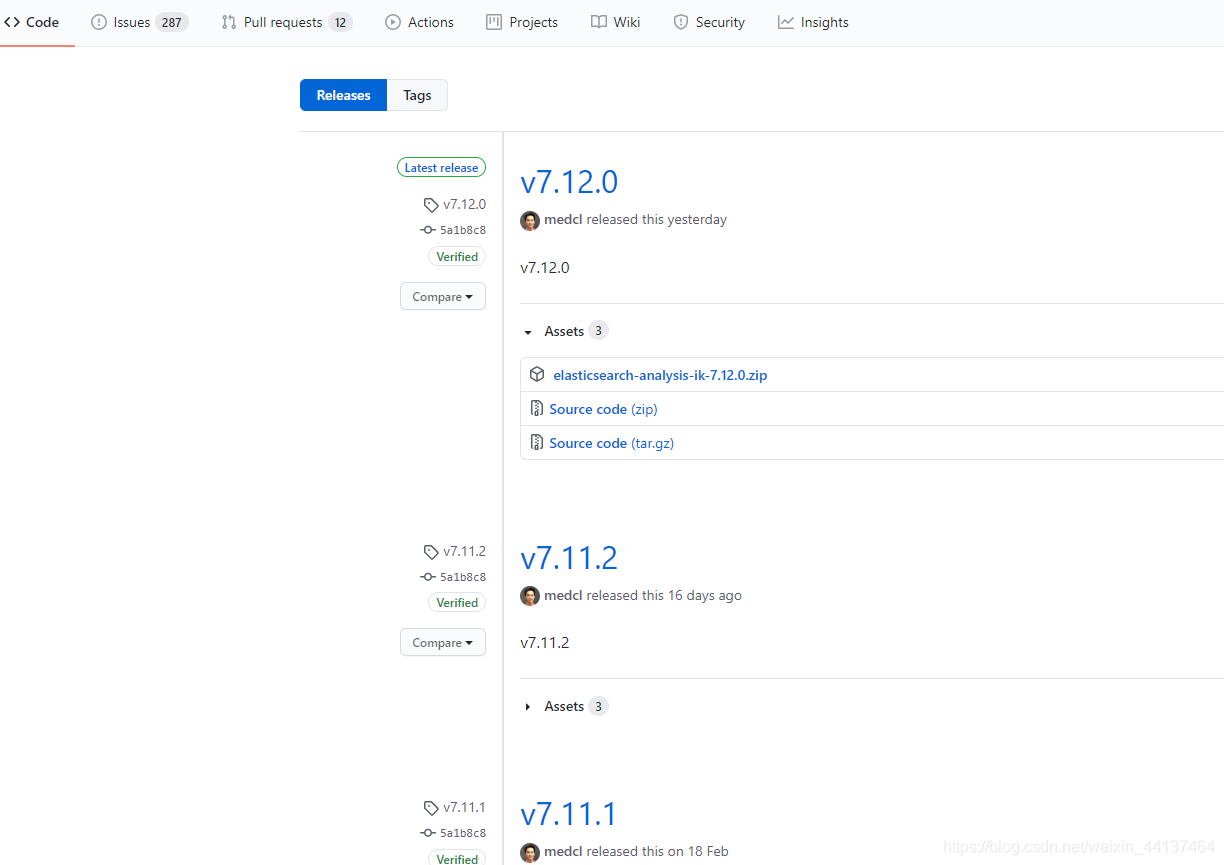Click the Verified badge for v7.12.0
The height and width of the screenshot is (865, 1224).
point(457,257)
